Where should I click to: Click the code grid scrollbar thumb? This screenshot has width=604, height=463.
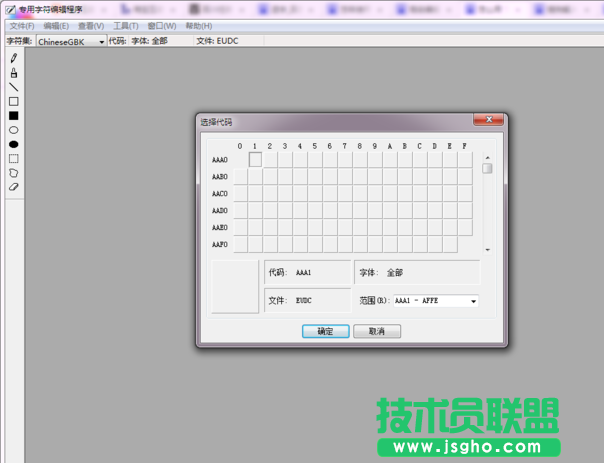tap(487, 168)
